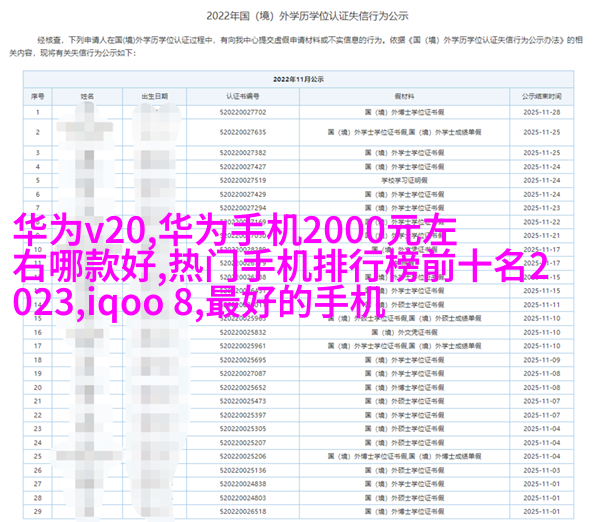
Task: Select certificate number 520220026518
Action: point(243,511)
